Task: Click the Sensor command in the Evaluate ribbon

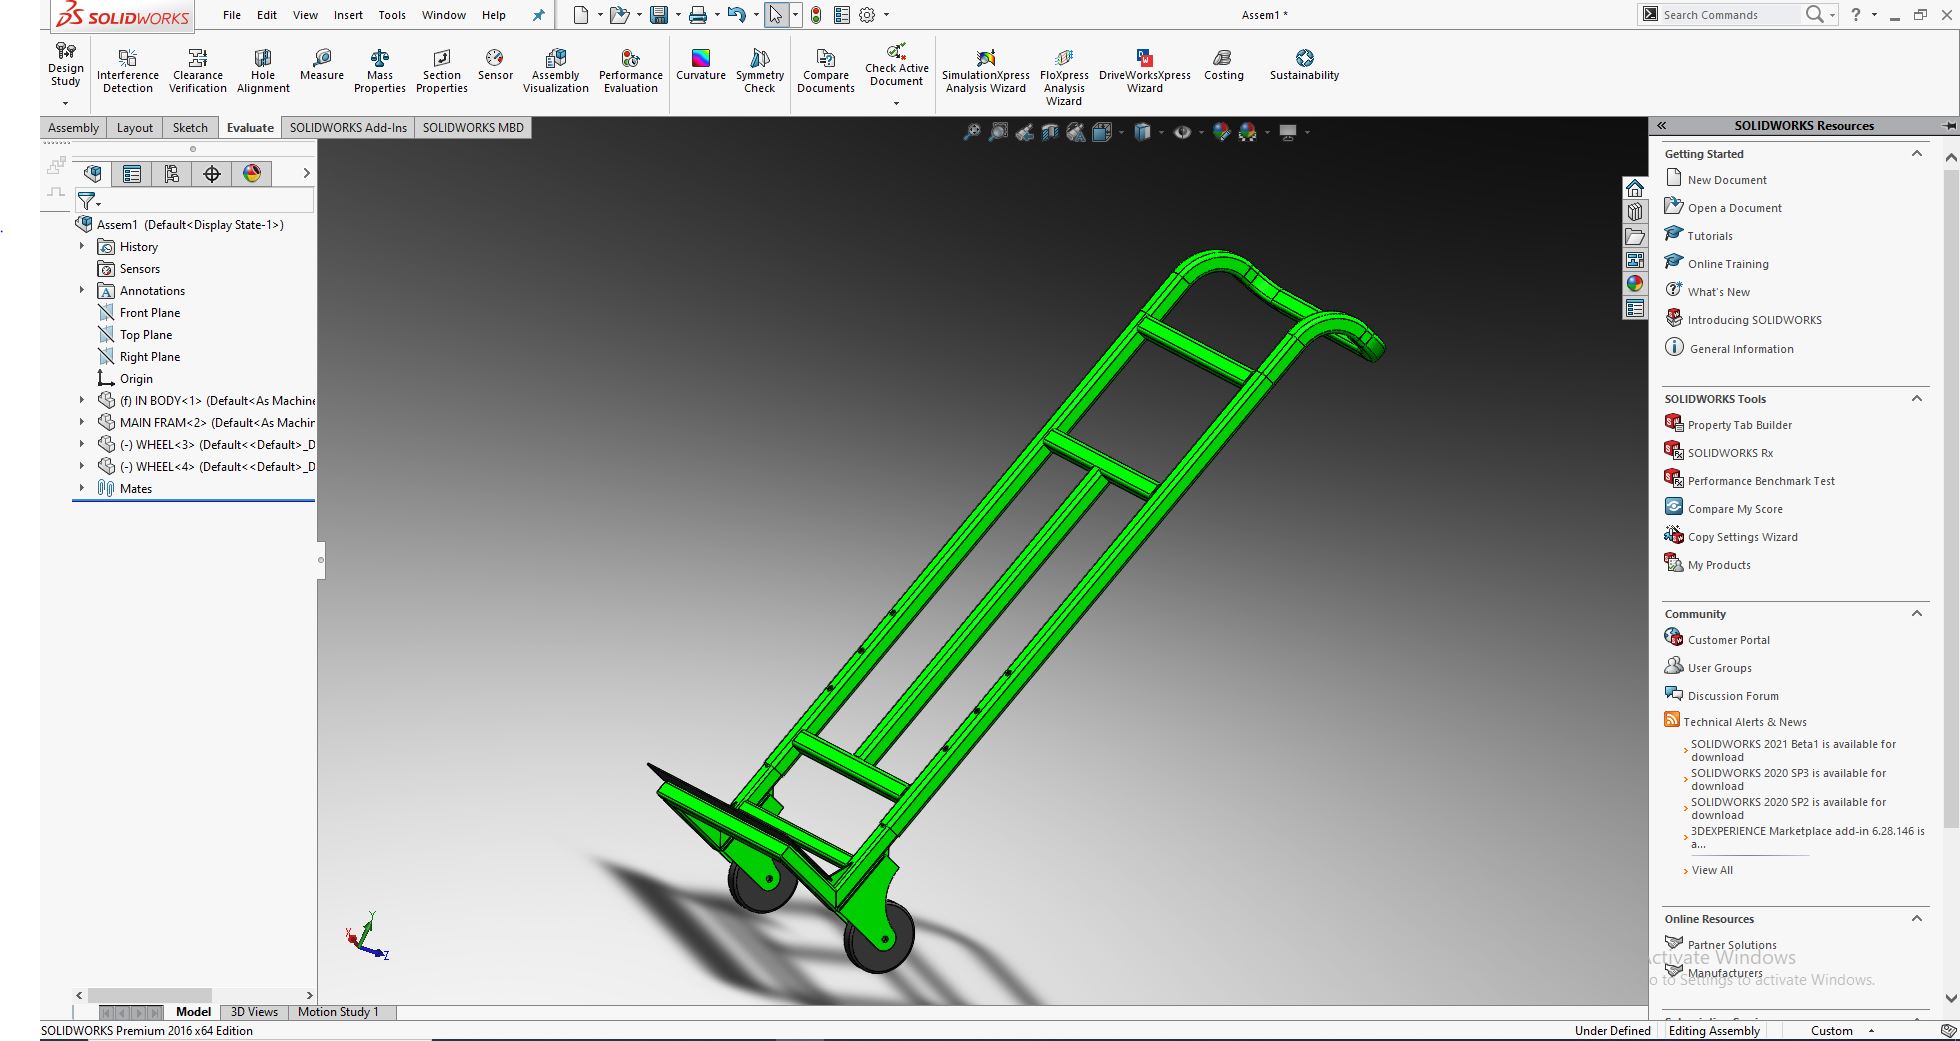Action: 495,65
